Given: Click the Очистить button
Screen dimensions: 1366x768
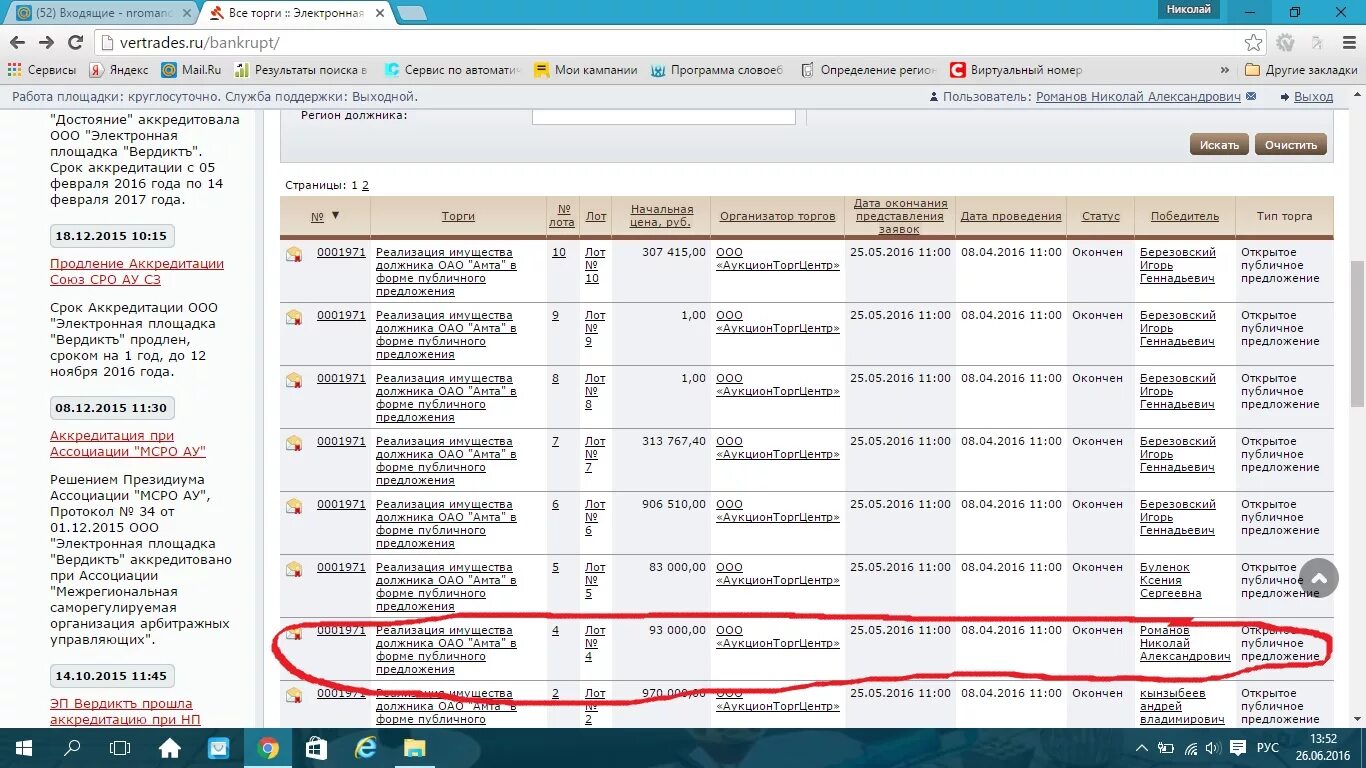Looking at the screenshot, I should pos(1291,144).
